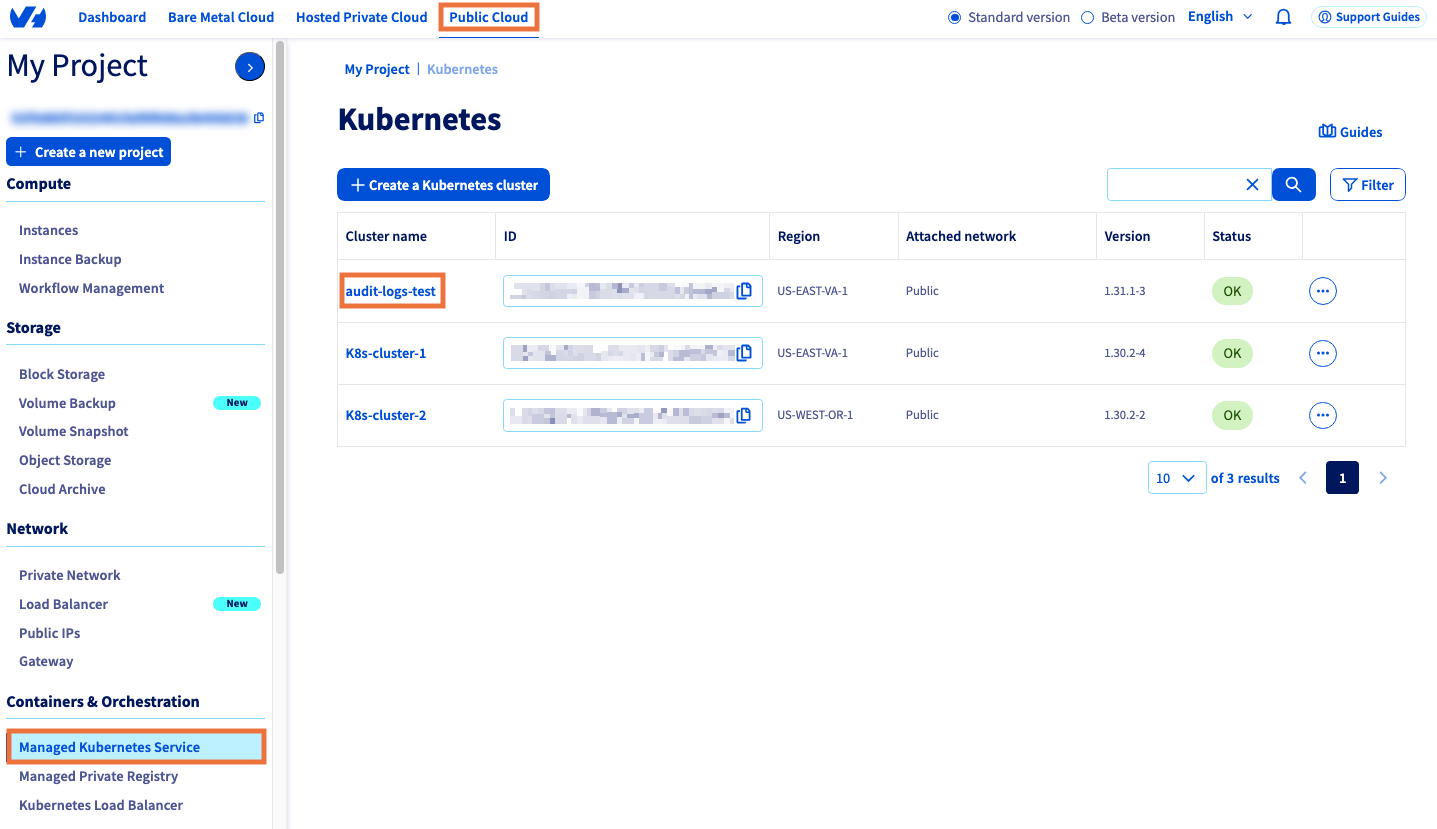Collapse the My Project sidebar
Image resolution: width=1437 pixels, height=829 pixels.
pyautogui.click(x=249, y=66)
